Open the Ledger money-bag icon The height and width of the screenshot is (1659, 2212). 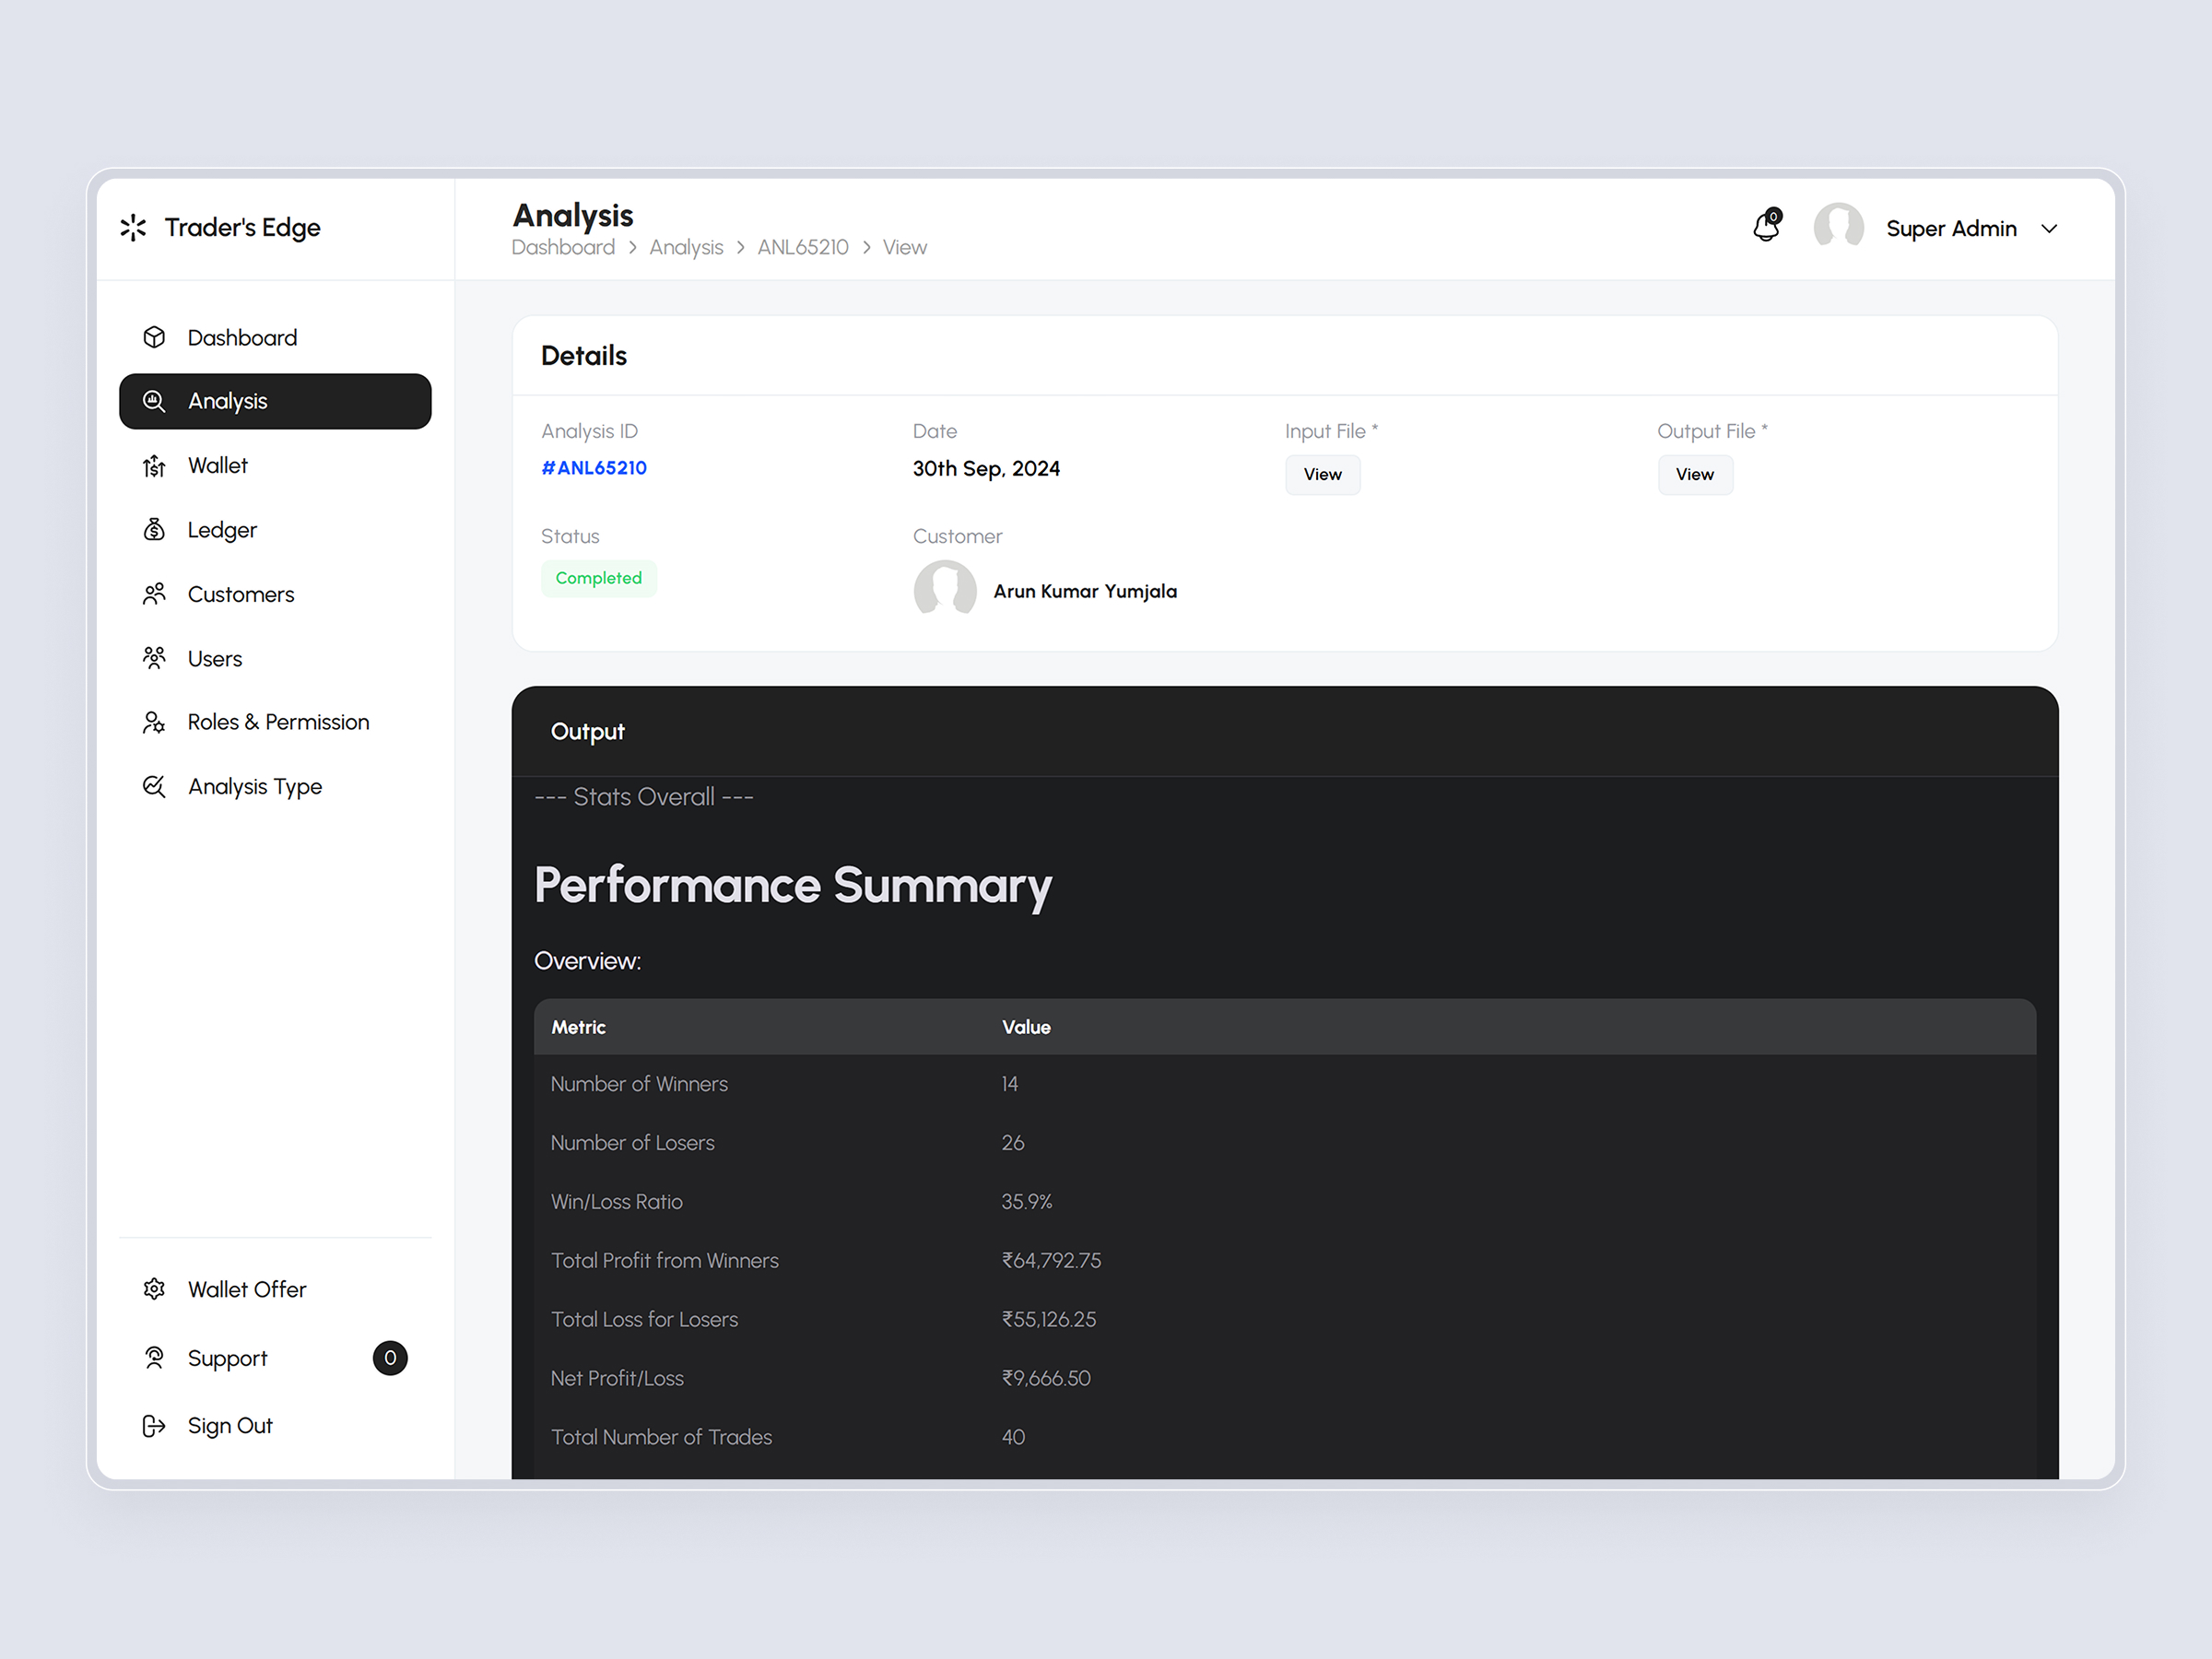(x=155, y=529)
